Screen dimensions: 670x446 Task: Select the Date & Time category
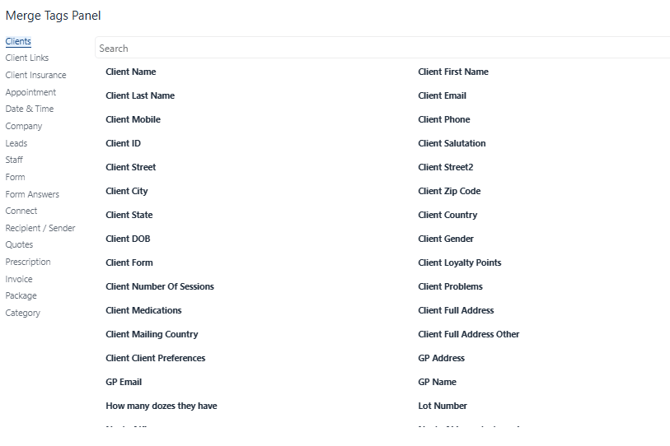click(30, 109)
